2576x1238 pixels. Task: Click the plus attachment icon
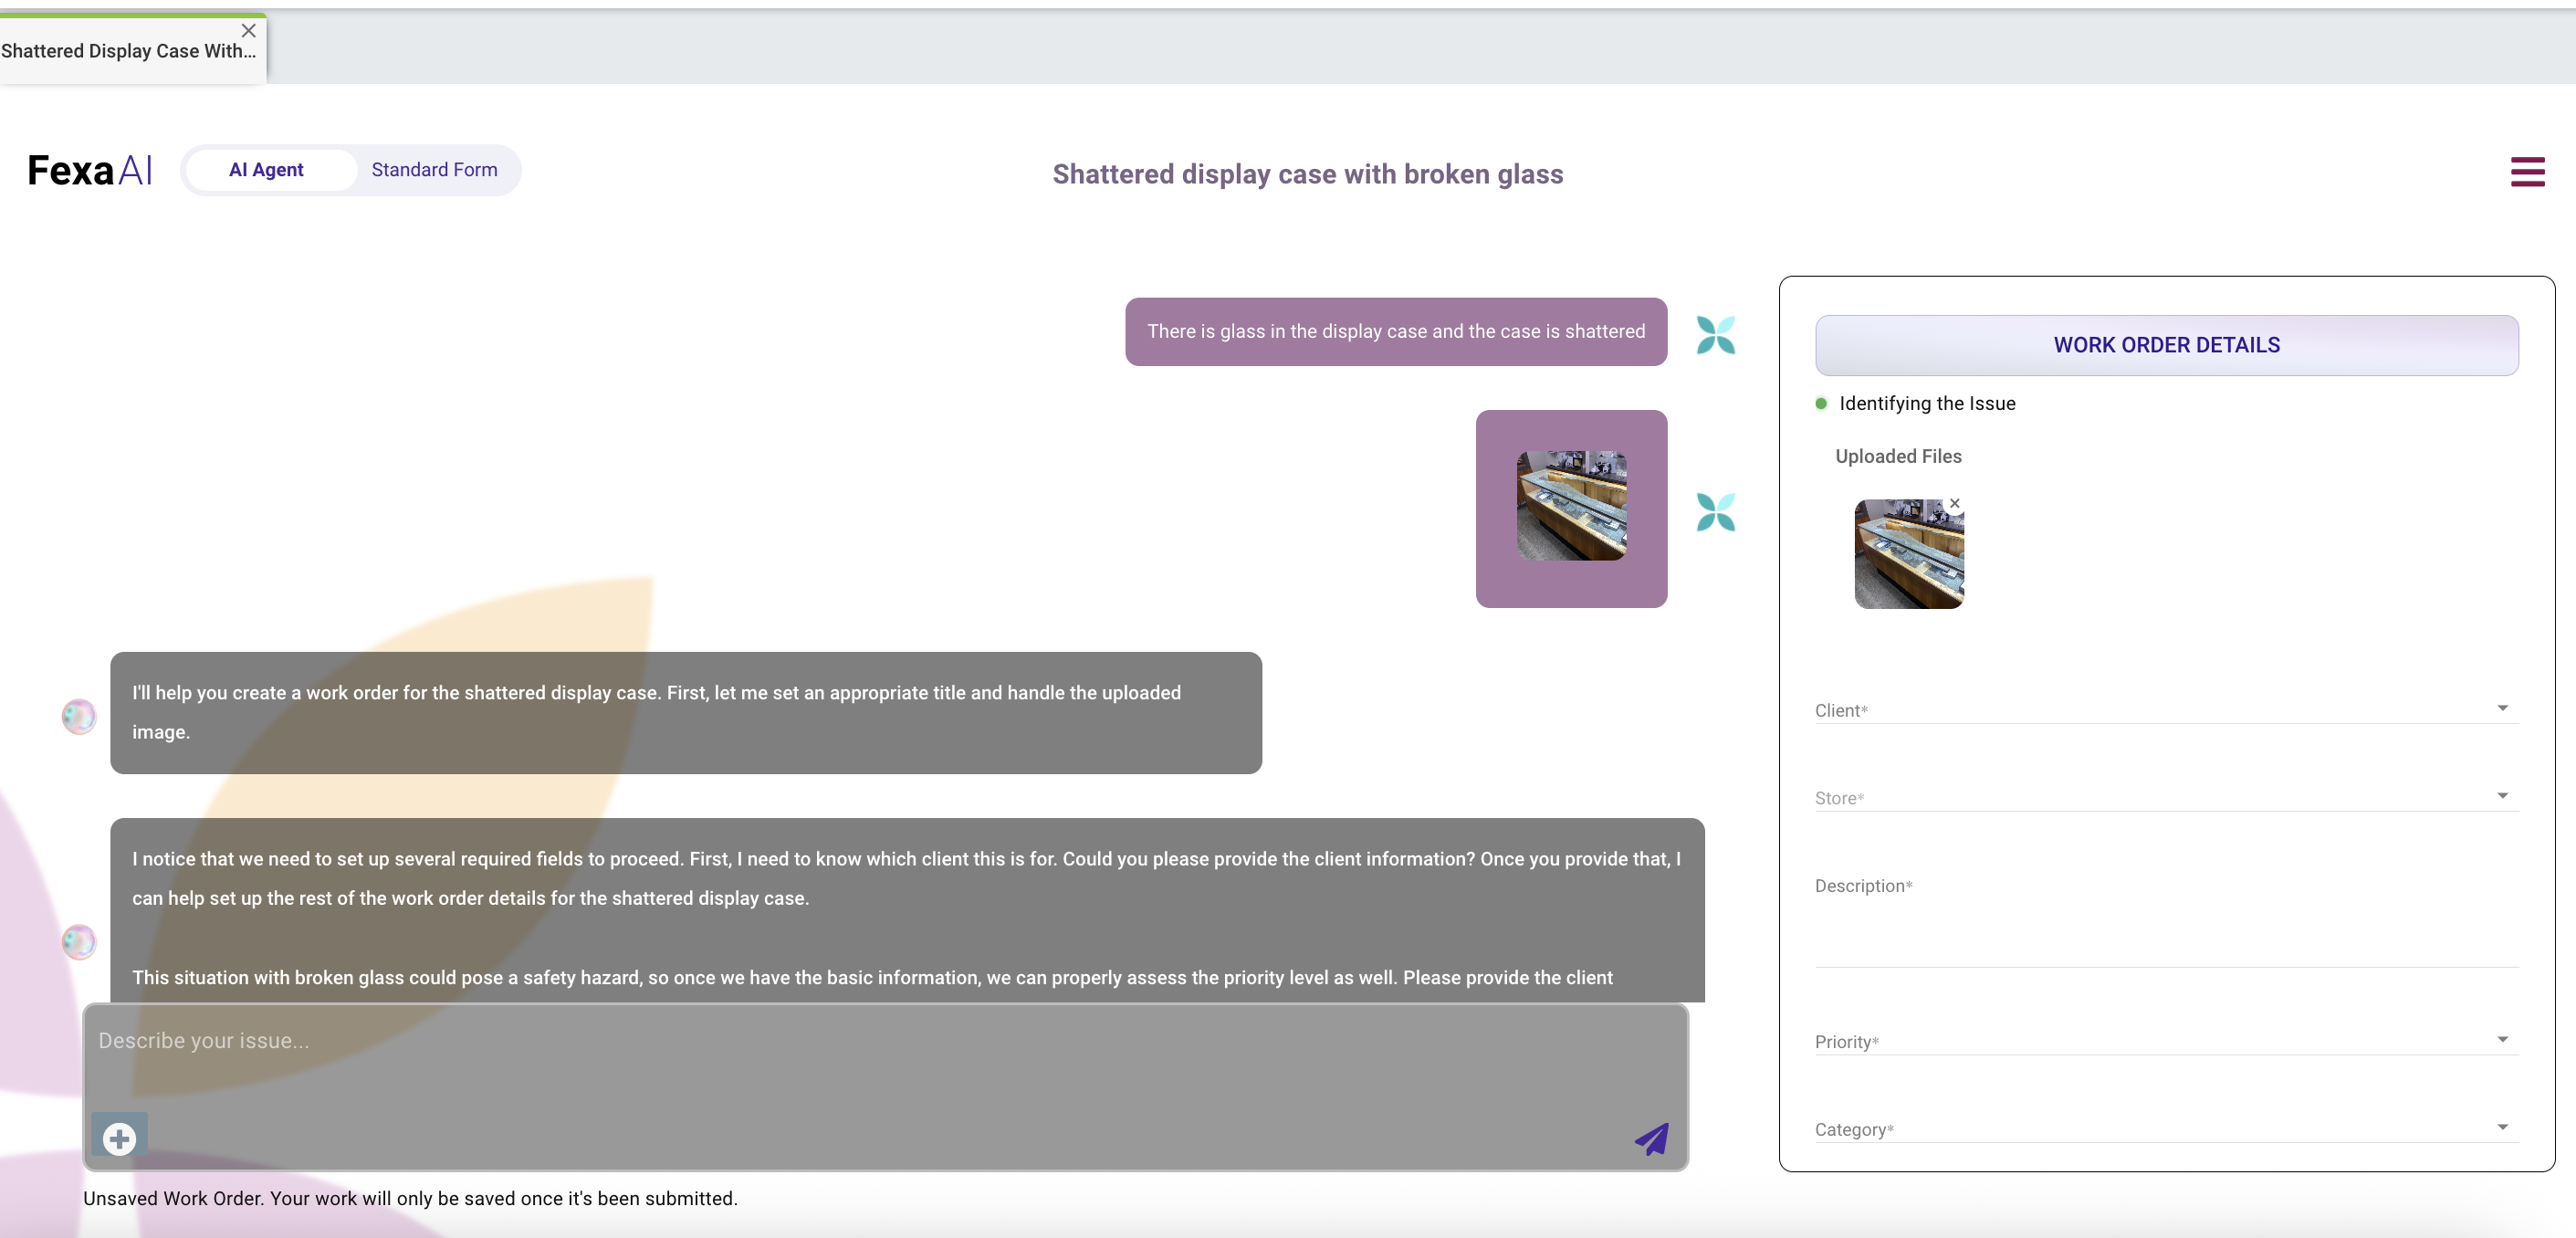tap(119, 1138)
